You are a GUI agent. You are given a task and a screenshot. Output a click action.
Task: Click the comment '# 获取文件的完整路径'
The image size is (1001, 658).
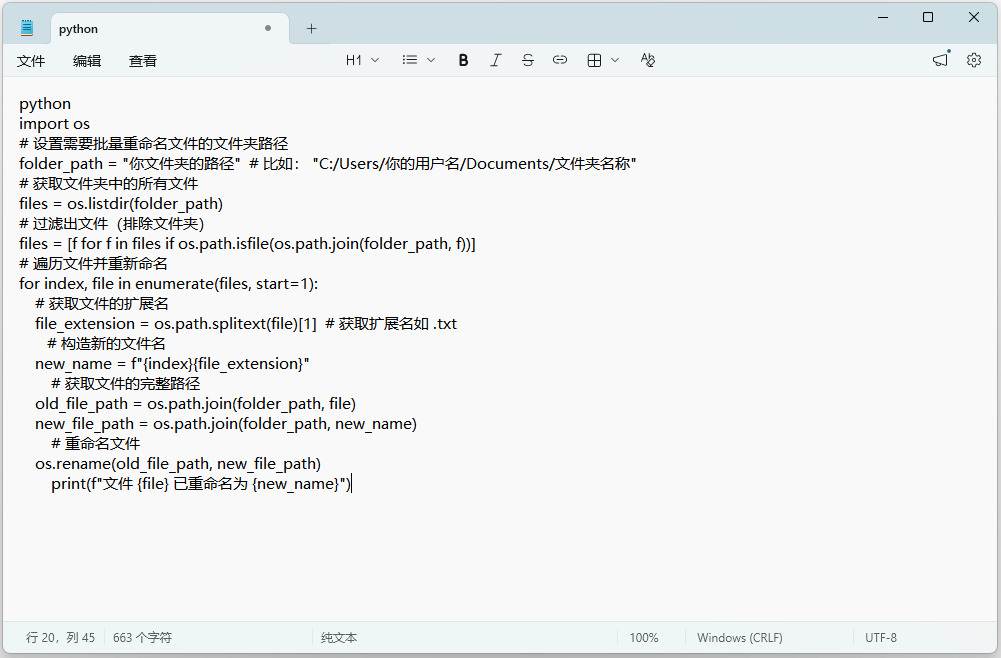[126, 384]
